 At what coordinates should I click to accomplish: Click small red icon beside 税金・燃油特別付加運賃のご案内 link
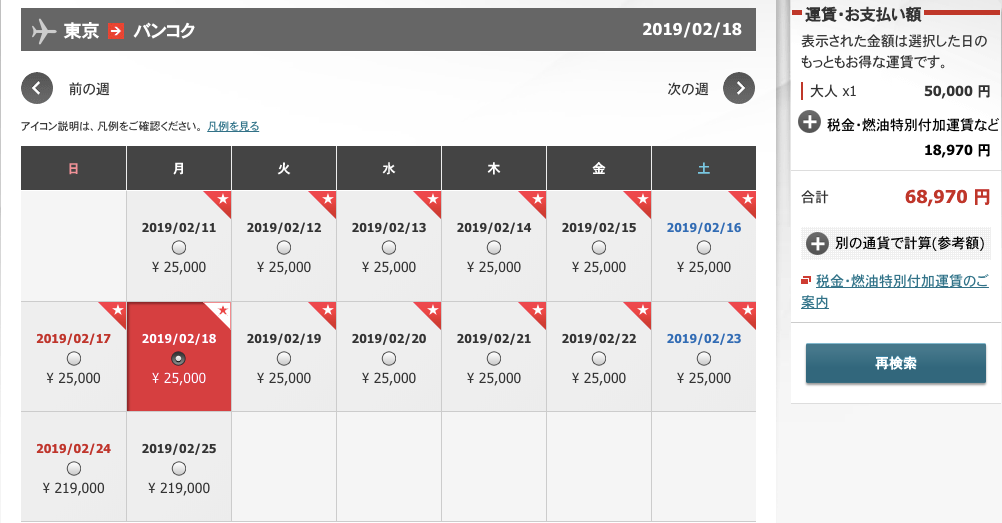click(x=806, y=281)
